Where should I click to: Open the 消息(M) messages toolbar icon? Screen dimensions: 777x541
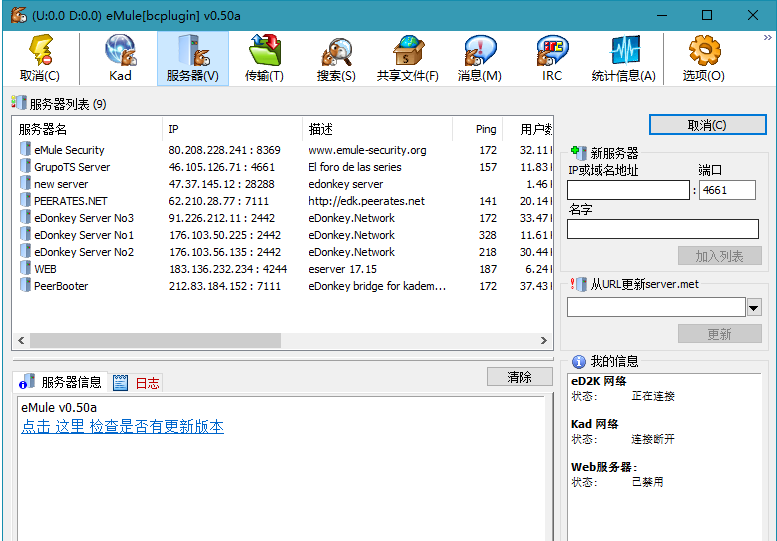[480, 51]
